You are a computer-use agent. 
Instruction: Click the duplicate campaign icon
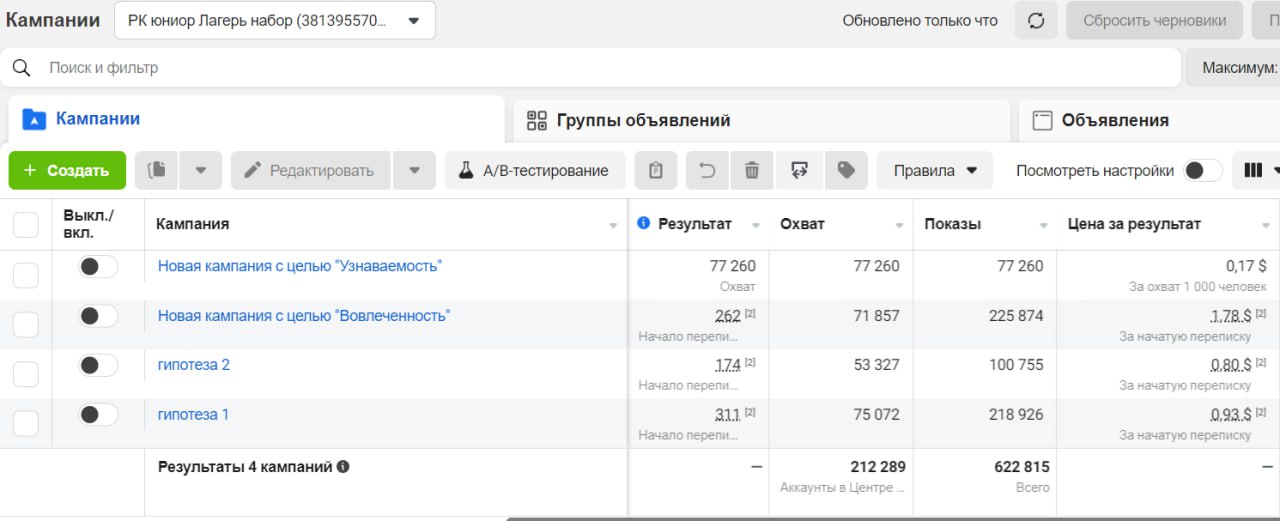click(157, 171)
